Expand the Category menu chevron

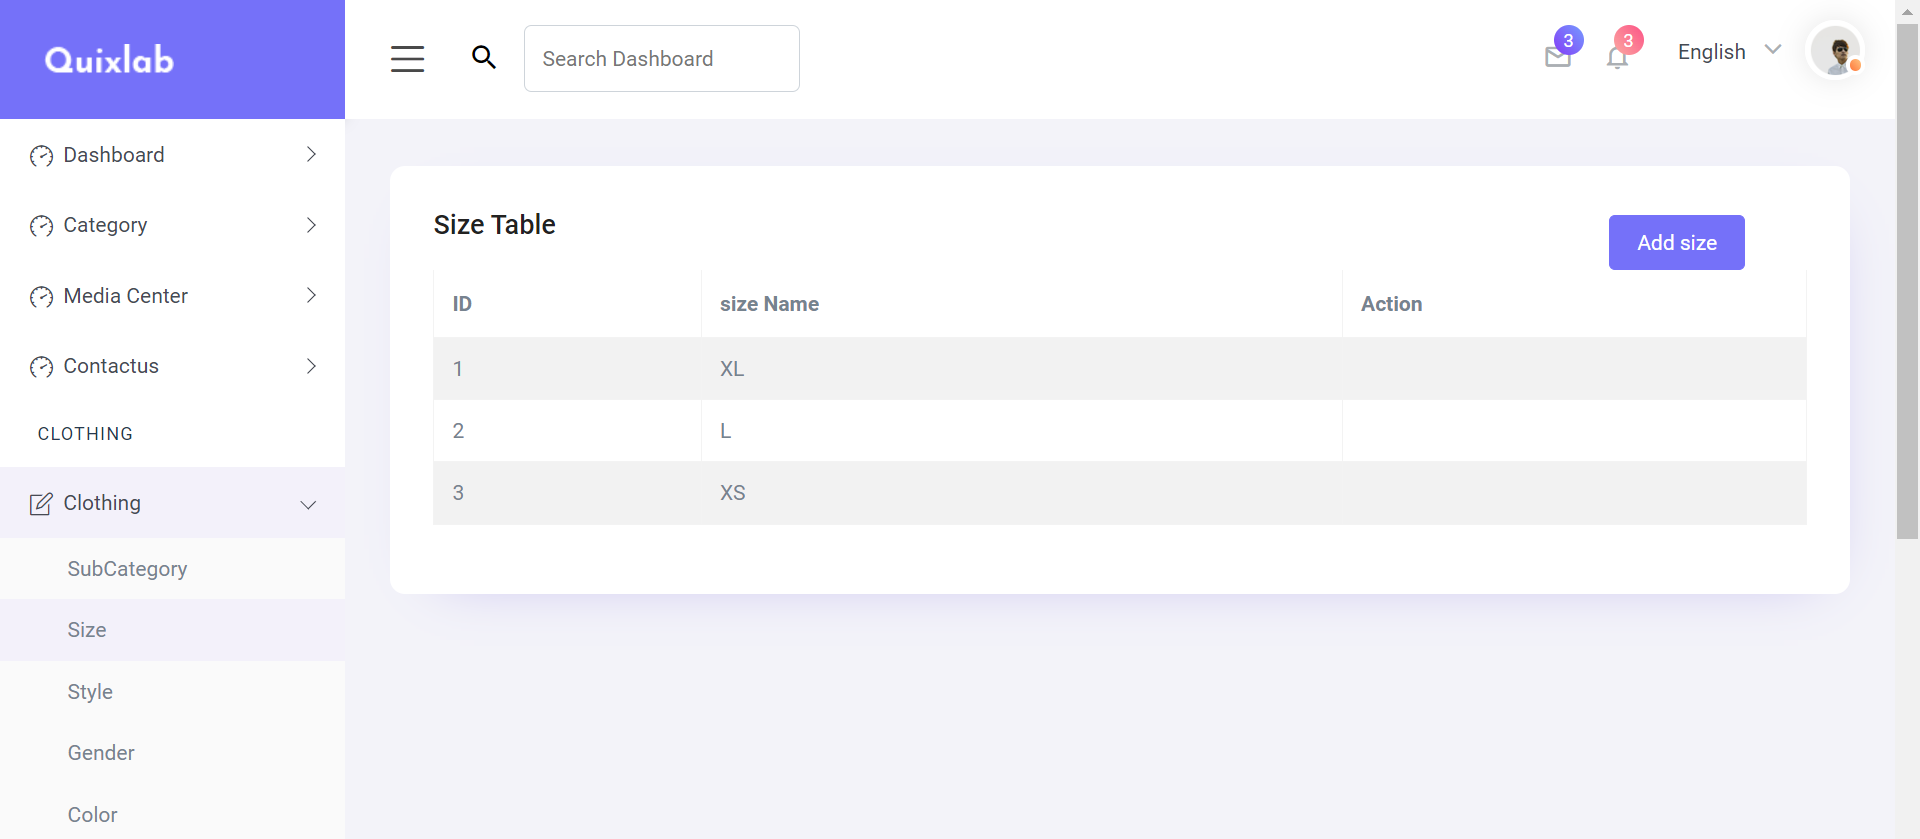point(311,225)
